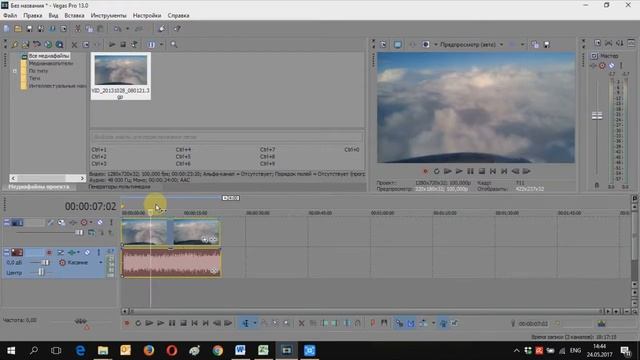Screen dimensions: 640x360
Task: Open the Undo history dropdown arrow
Action: (x=127, y=29)
